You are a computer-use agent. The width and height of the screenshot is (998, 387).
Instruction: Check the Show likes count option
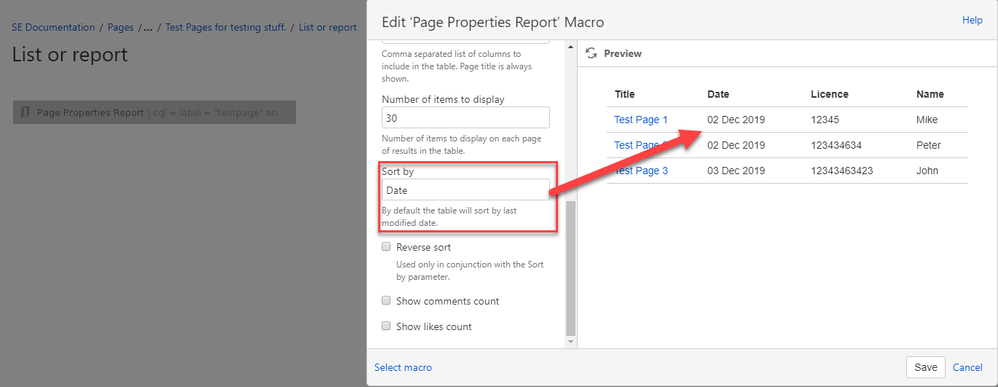pos(386,326)
